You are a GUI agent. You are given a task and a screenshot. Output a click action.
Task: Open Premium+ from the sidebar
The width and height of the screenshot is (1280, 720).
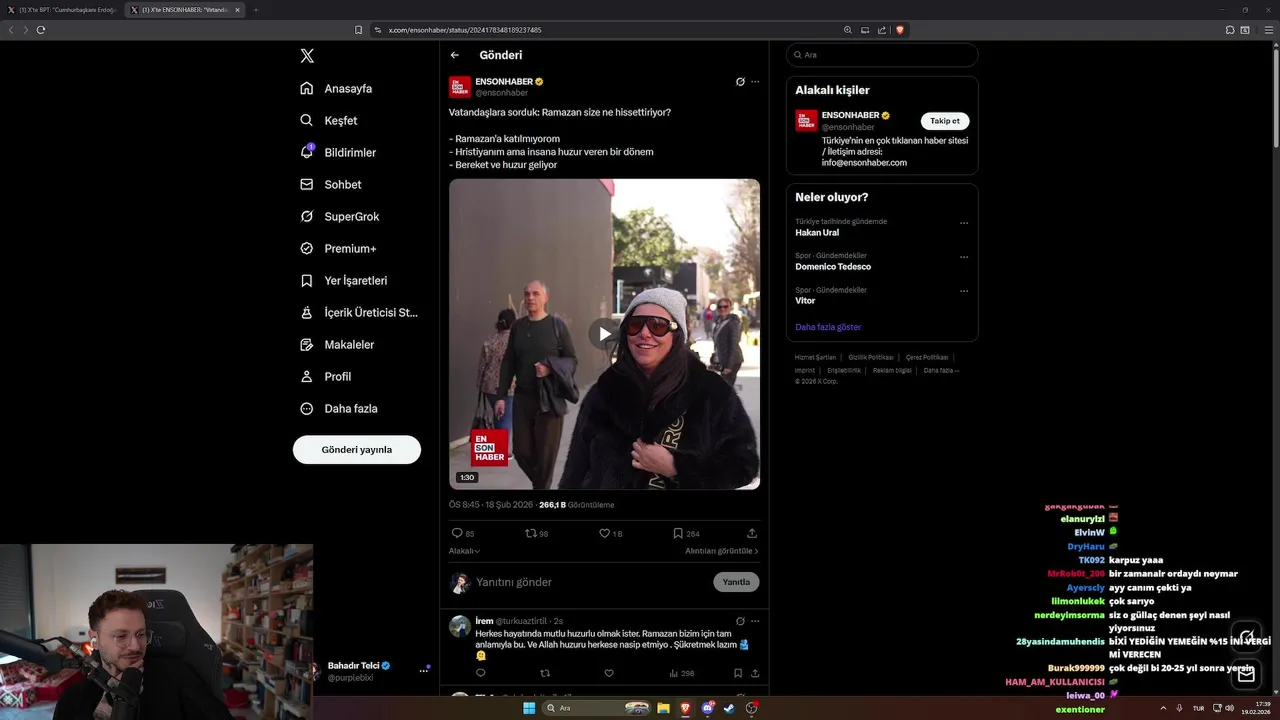click(x=338, y=248)
